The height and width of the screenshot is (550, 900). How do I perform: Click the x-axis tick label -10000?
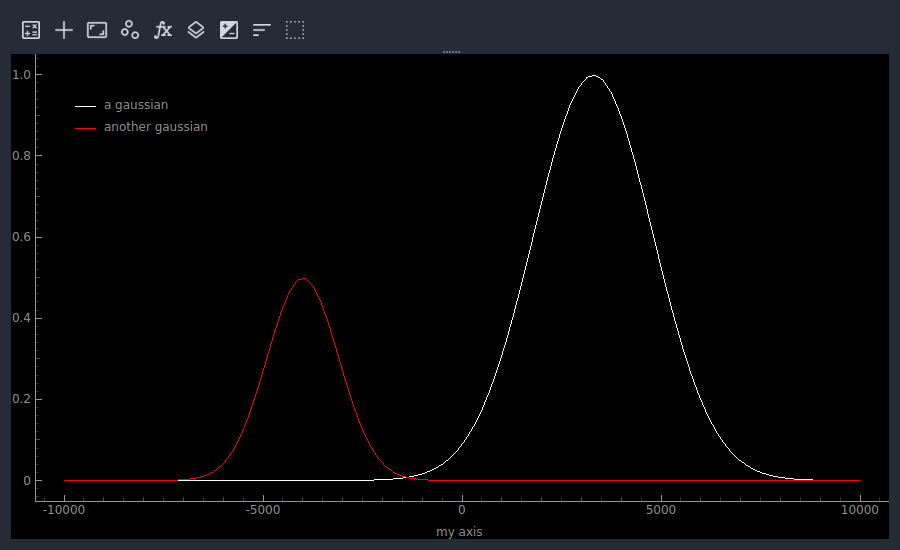coord(64,510)
